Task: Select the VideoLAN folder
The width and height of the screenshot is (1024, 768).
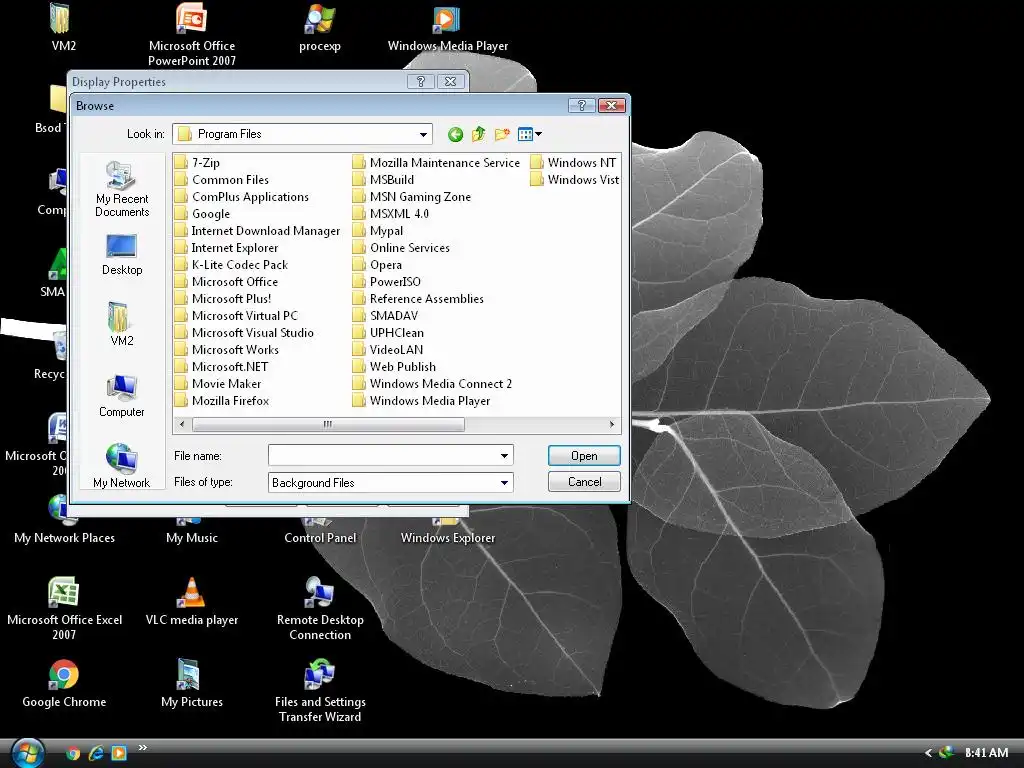Action: [388, 349]
